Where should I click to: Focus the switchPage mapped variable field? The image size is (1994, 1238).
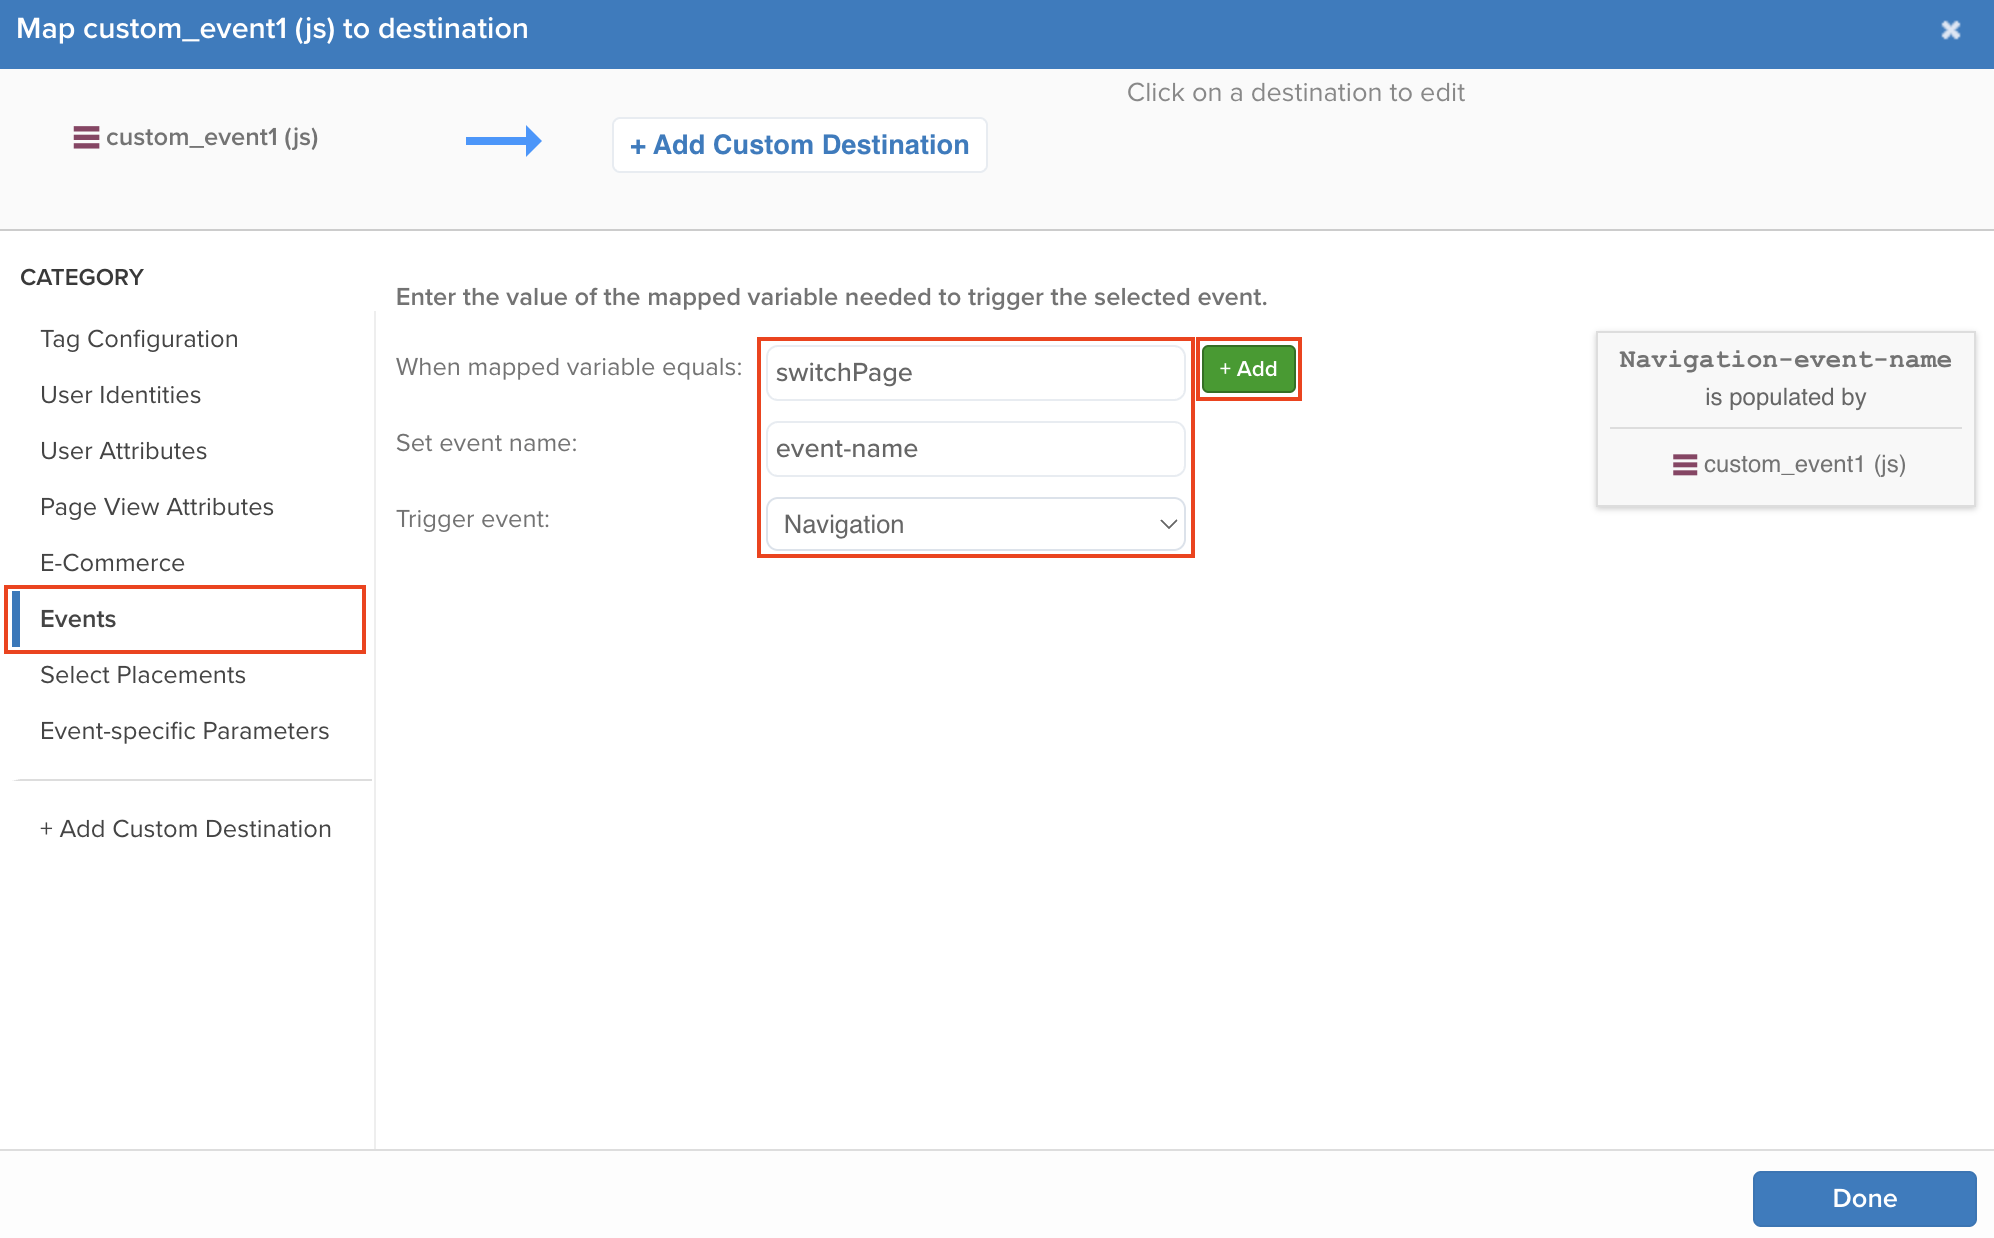pos(975,373)
